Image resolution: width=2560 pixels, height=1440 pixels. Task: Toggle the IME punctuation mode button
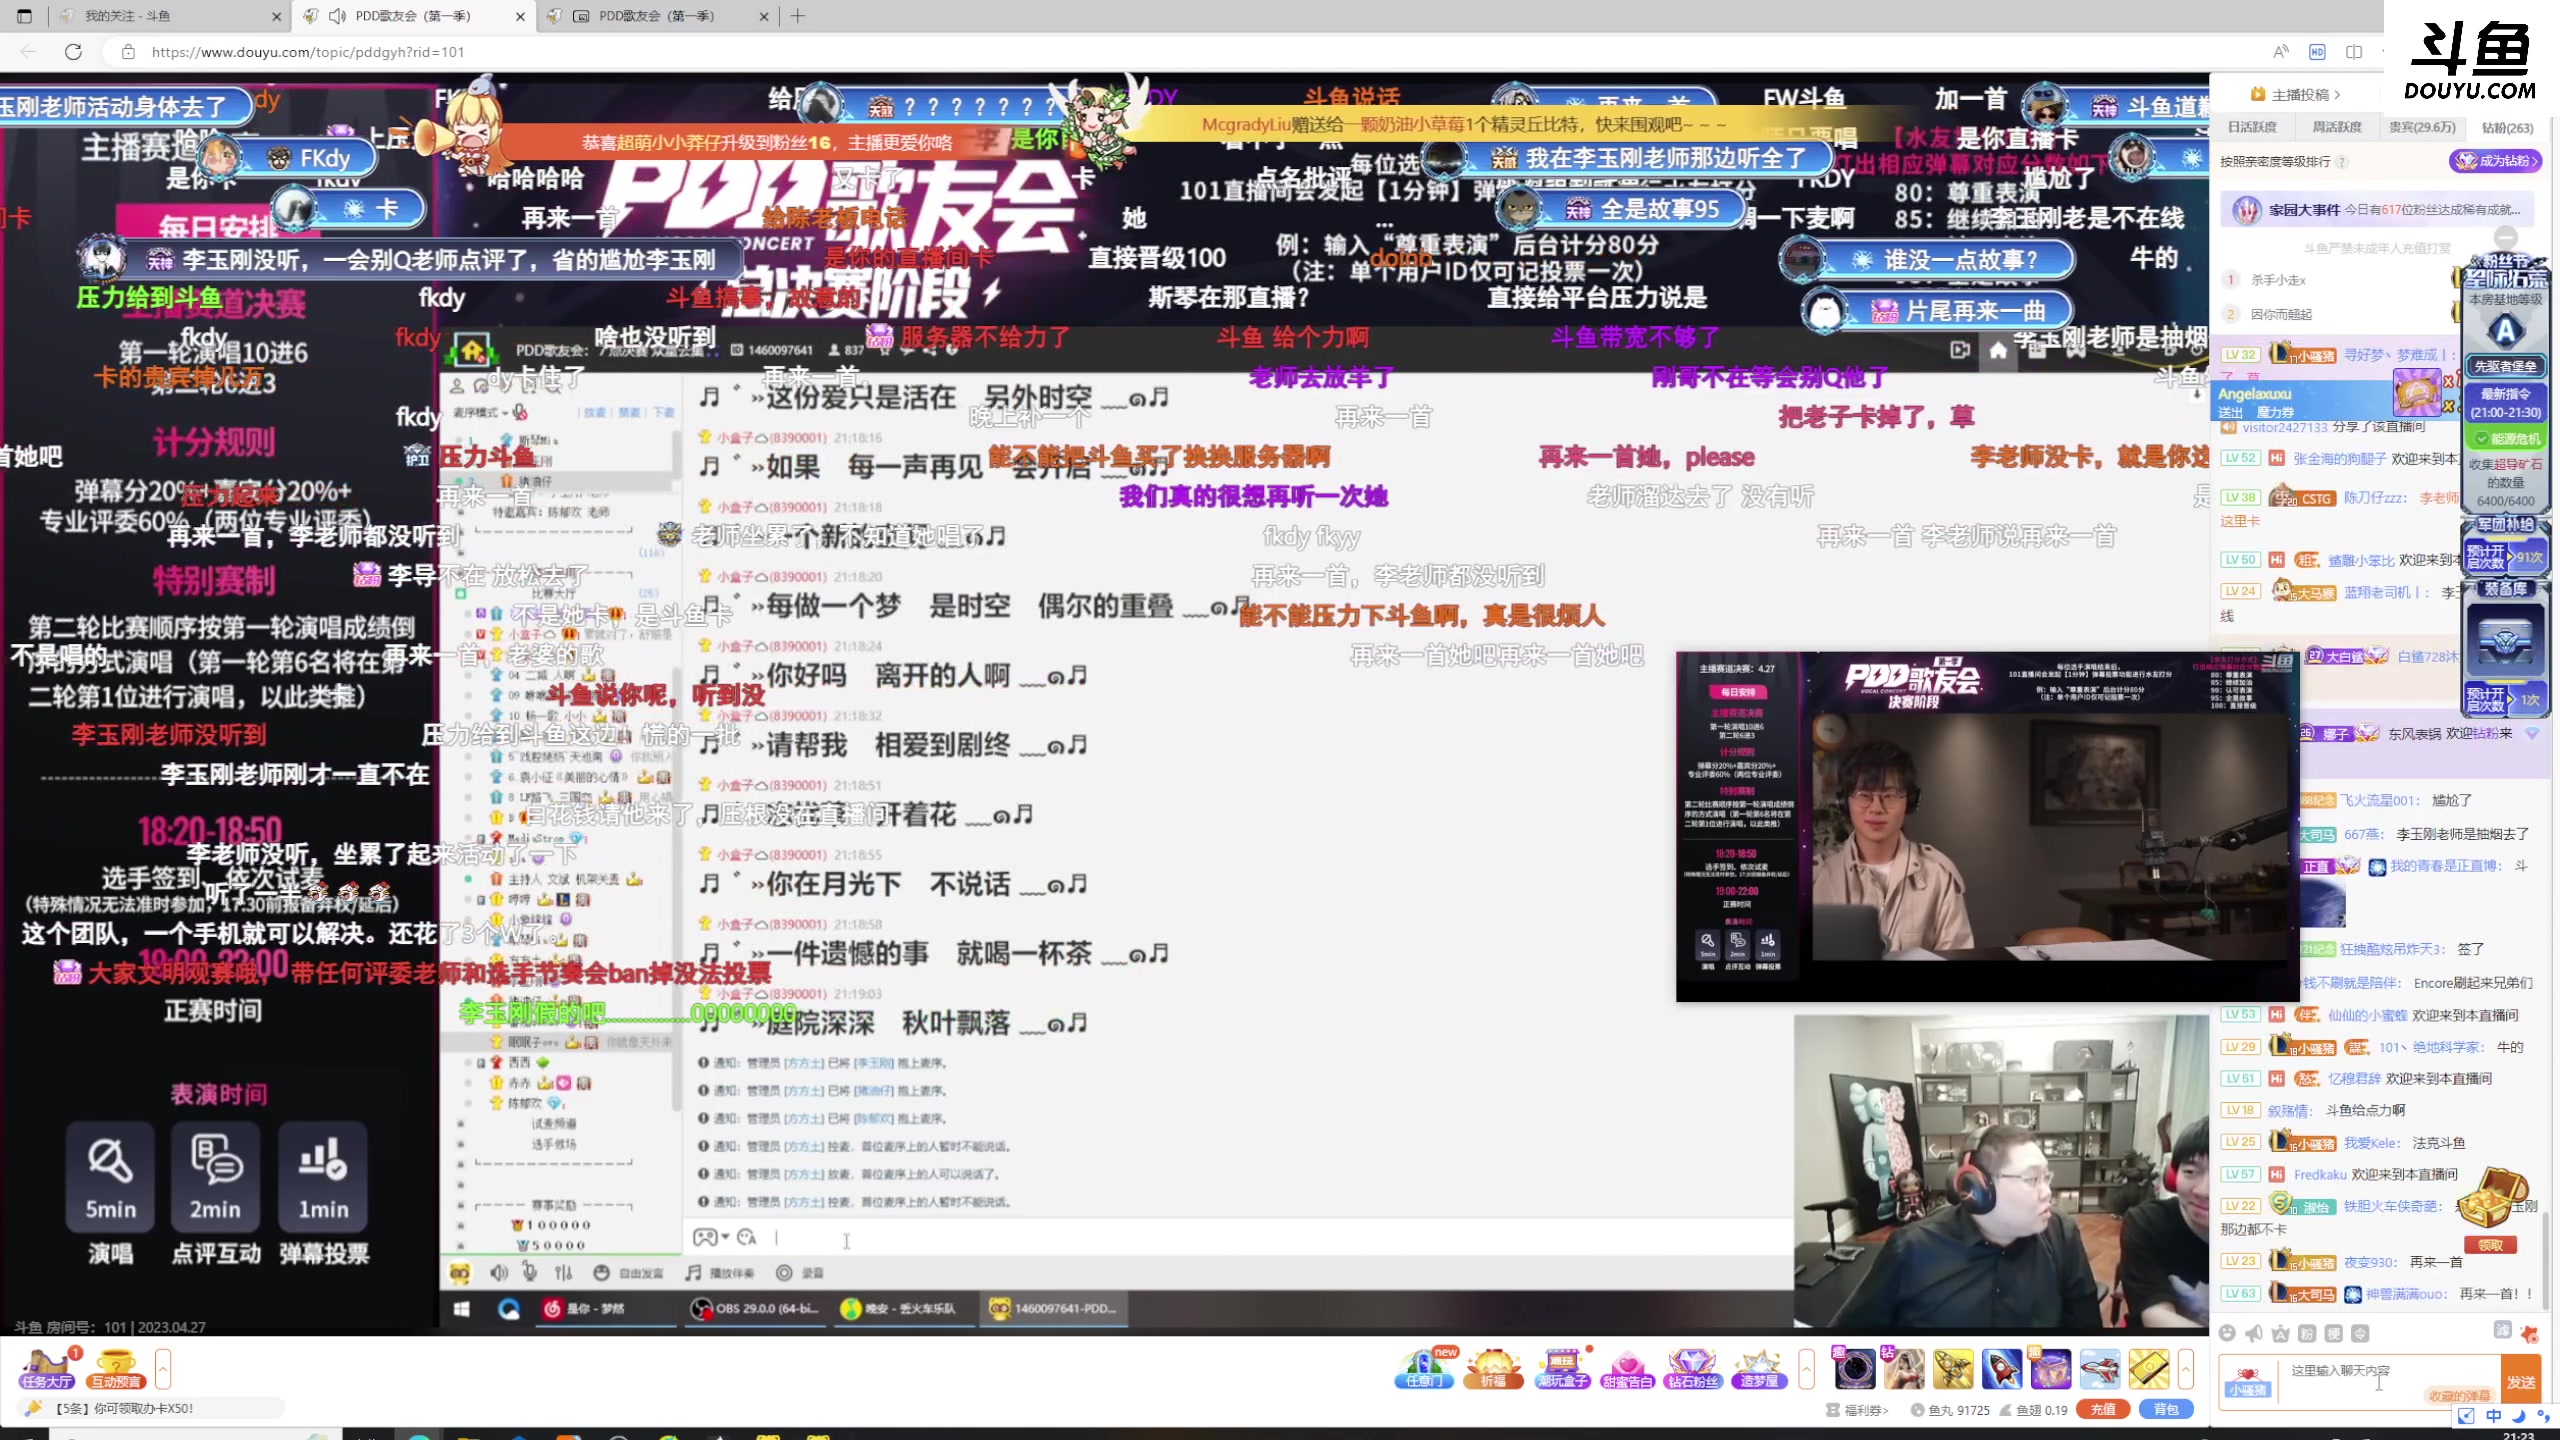click(2542, 1415)
